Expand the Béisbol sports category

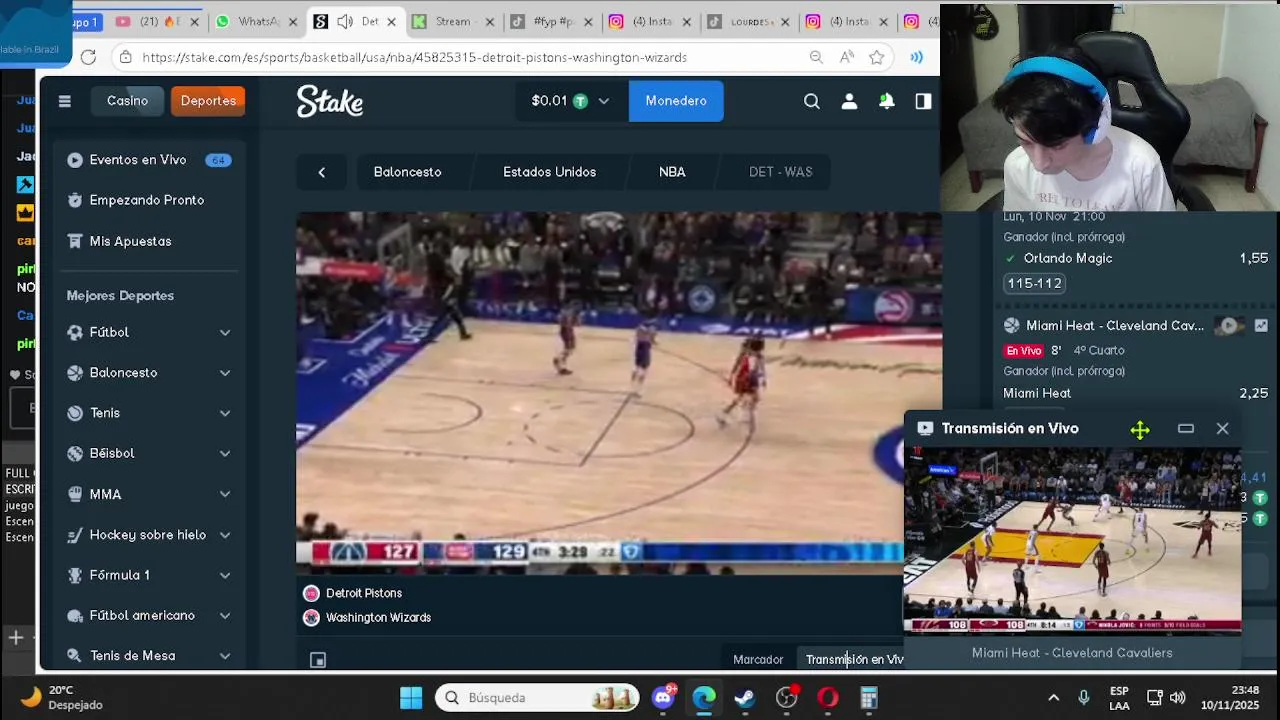point(225,454)
